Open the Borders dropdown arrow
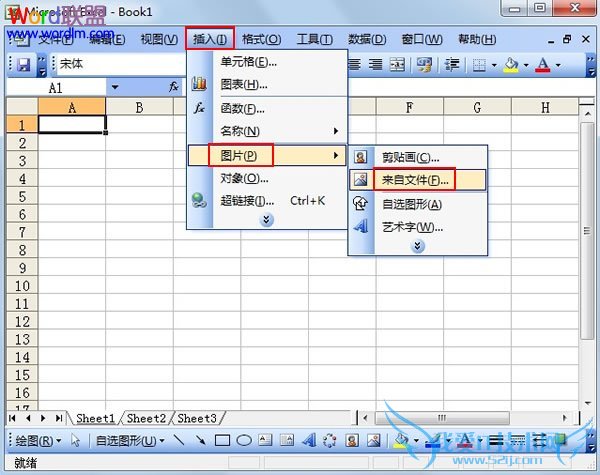The height and width of the screenshot is (475, 600). 494,65
